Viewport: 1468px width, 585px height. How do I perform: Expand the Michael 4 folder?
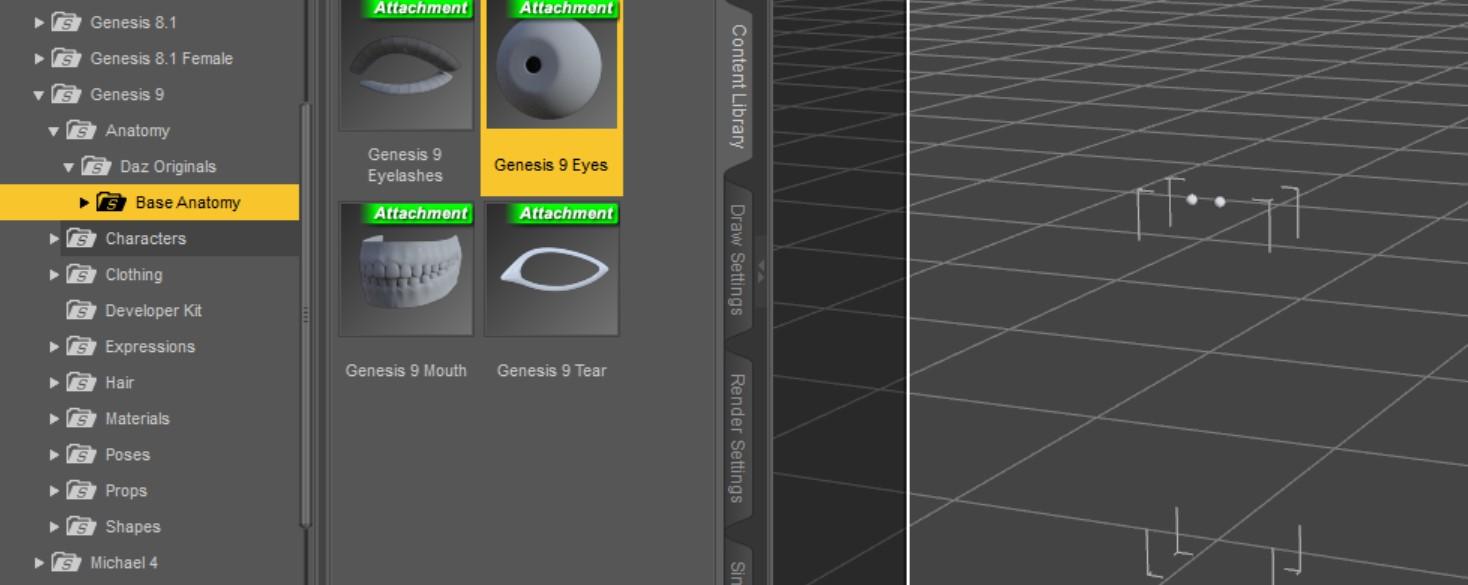click(x=39, y=562)
